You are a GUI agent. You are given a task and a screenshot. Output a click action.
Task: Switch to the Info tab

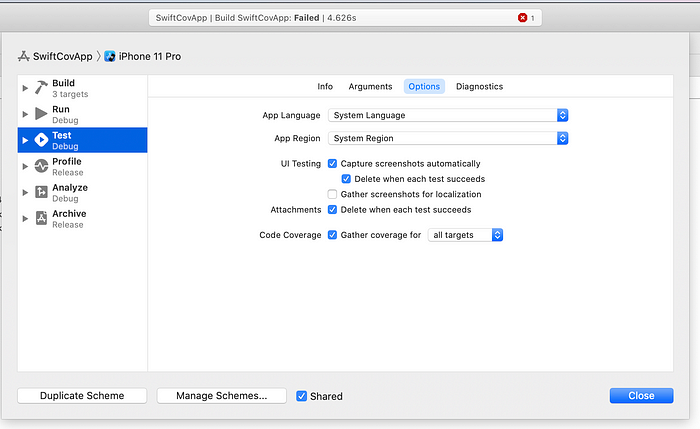(325, 86)
